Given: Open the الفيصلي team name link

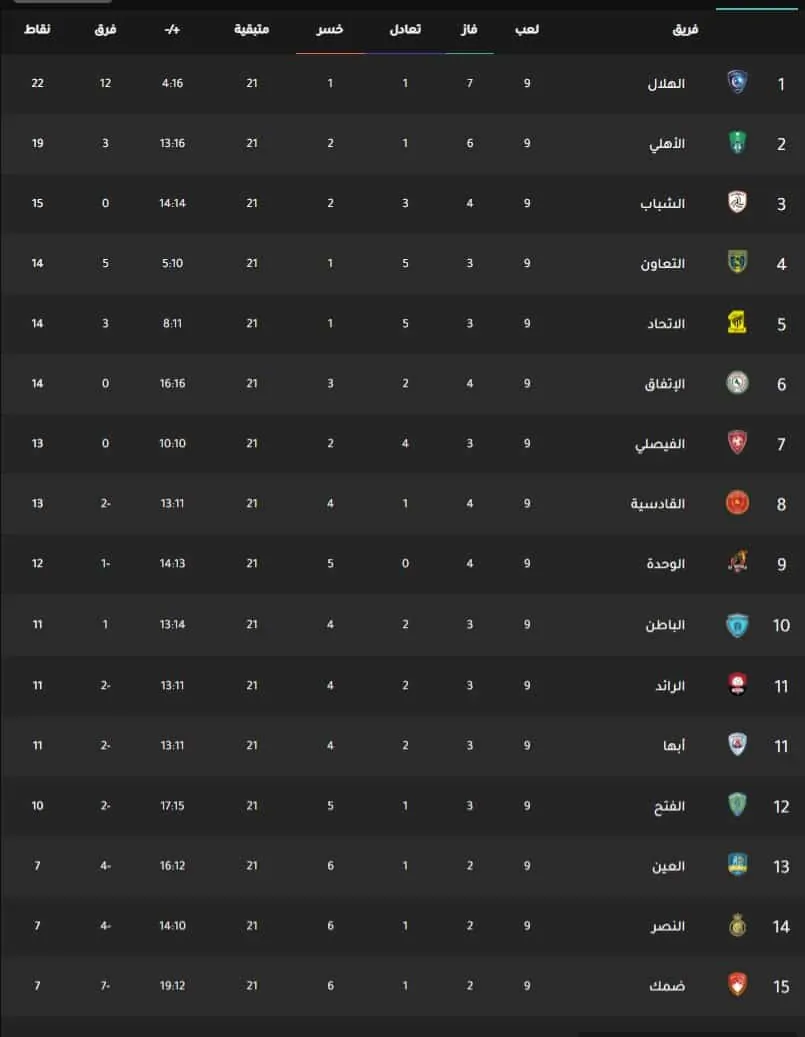Looking at the screenshot, I should (659, 444).
